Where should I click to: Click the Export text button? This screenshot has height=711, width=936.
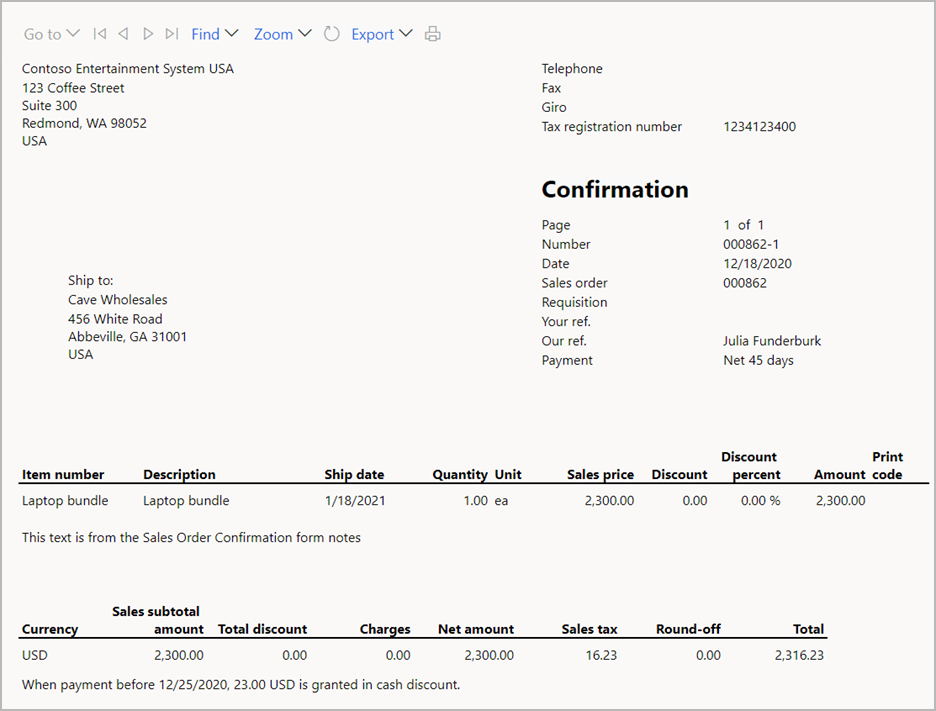click(x=372, y=35)
